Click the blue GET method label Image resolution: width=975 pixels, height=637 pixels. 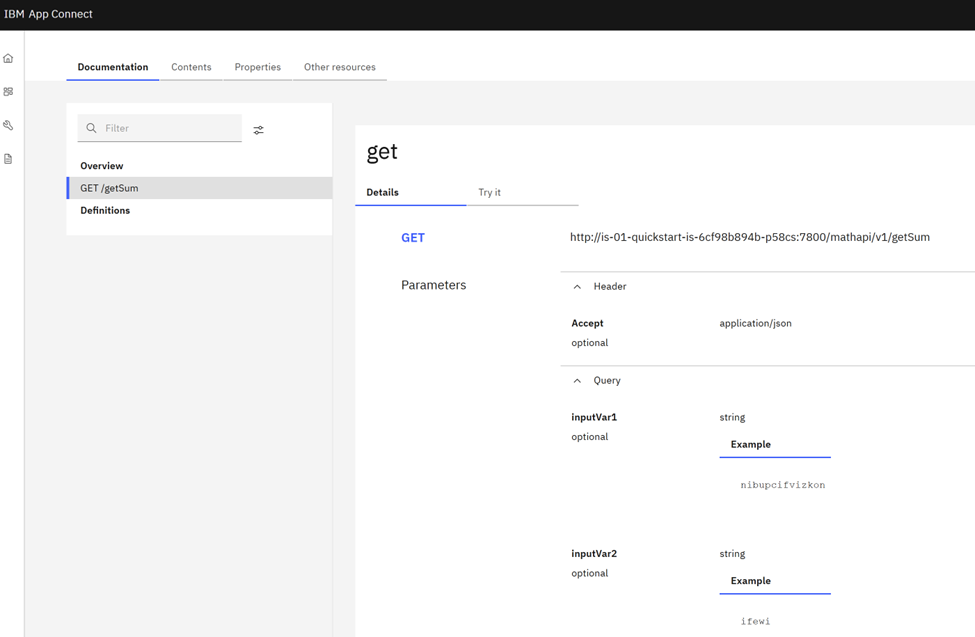tap(413, 238)
